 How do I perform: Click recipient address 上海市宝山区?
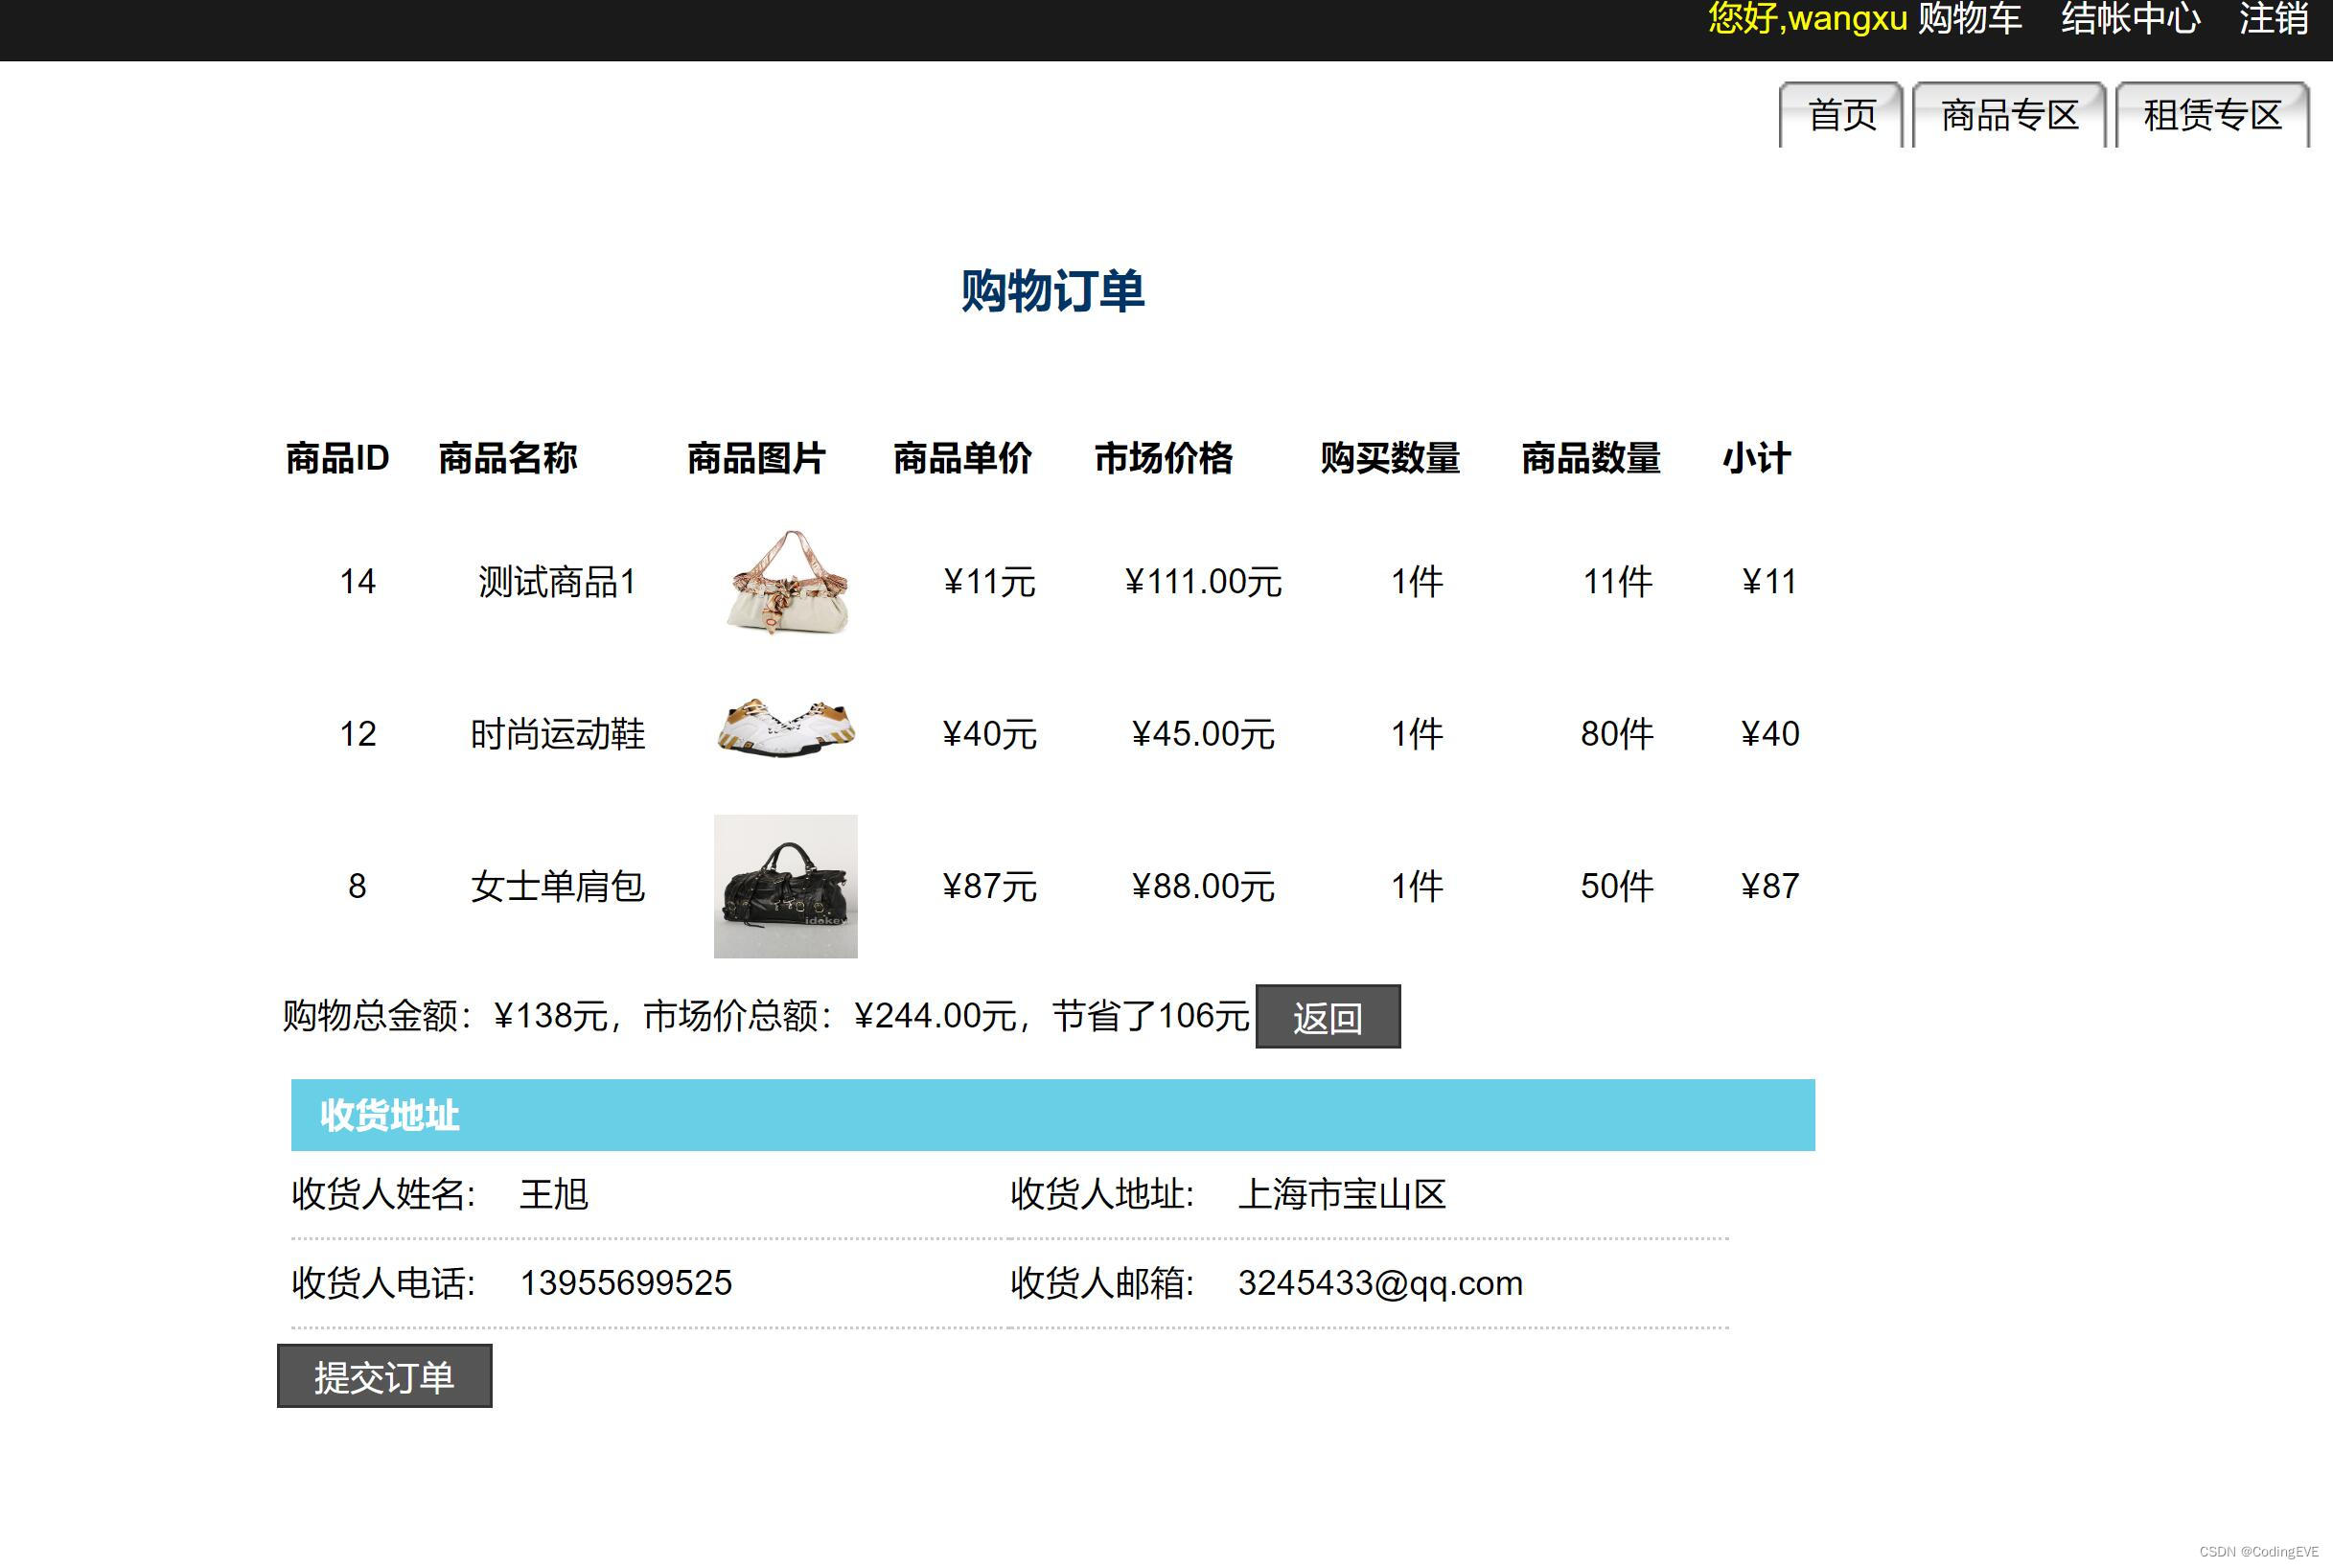click(x=1341, y=1194)
